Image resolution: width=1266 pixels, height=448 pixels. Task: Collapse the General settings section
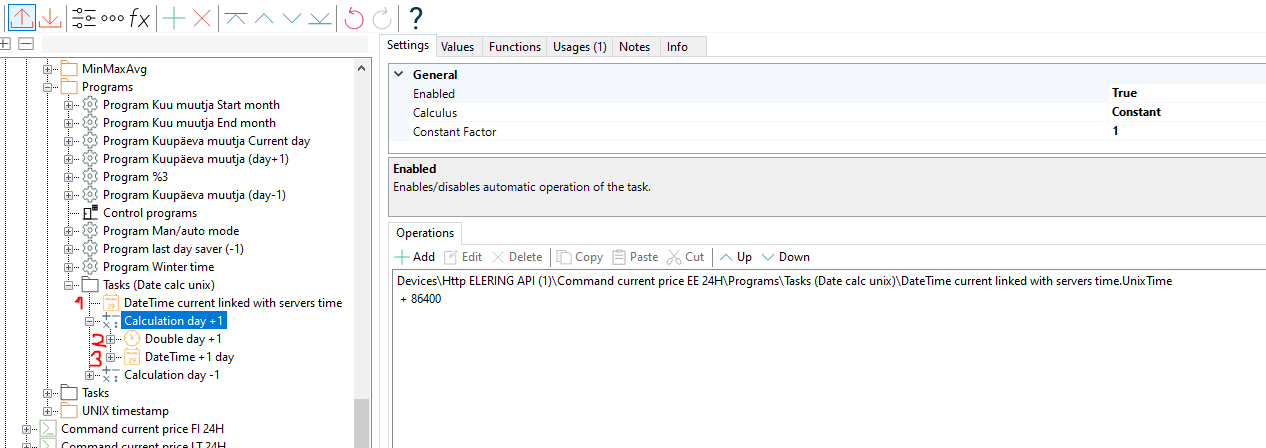(x=400, y=75)
